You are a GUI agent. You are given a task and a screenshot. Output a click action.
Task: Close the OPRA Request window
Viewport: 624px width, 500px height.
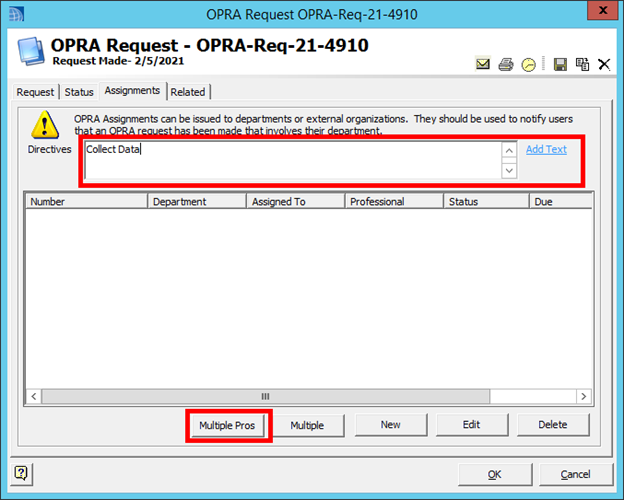(x=603, y=10)
